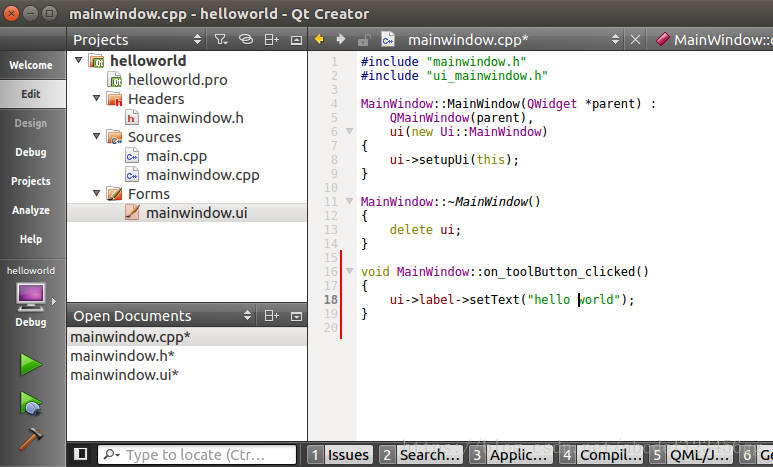Select helloworld.pro file
773x467 pixels.
(x=177, y=79)
